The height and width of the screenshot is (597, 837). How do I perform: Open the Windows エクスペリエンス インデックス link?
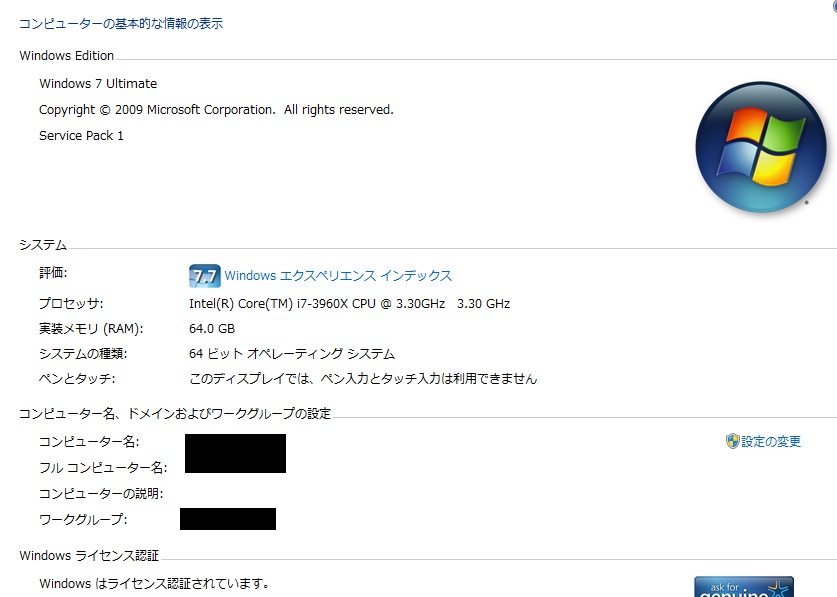pyautogui.click(x=338, y=276)
